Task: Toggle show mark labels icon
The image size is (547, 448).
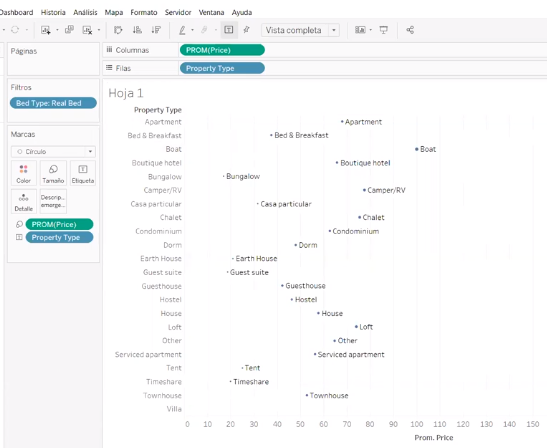Action: pos(229,30)
